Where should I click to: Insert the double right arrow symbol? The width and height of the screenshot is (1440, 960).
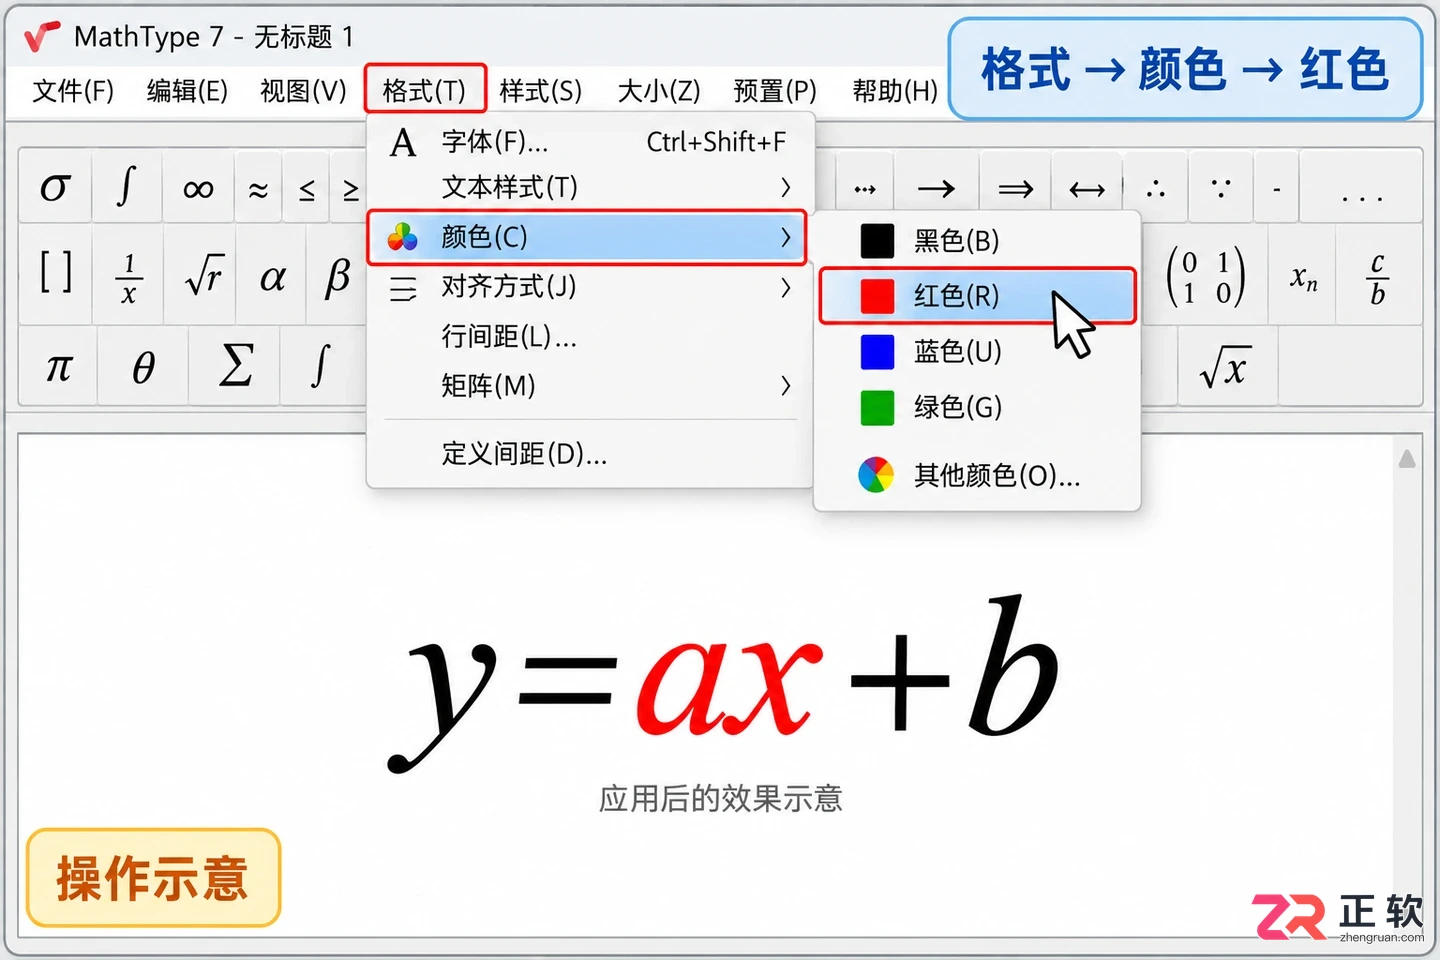1015,188
